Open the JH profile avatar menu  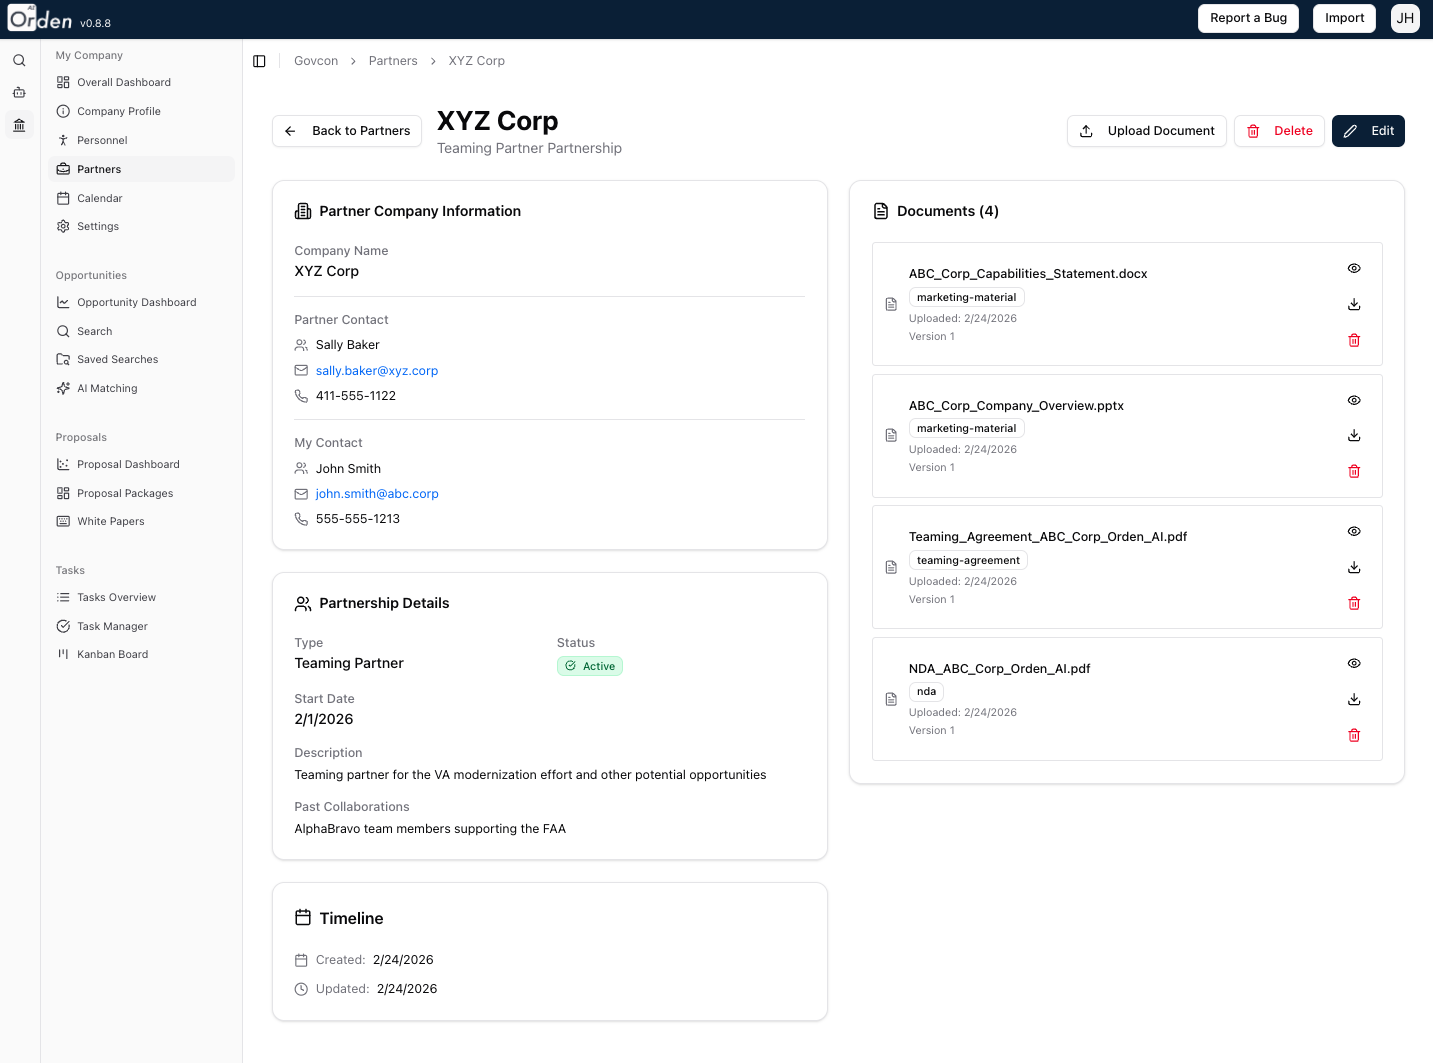[x=1405, y=18]
